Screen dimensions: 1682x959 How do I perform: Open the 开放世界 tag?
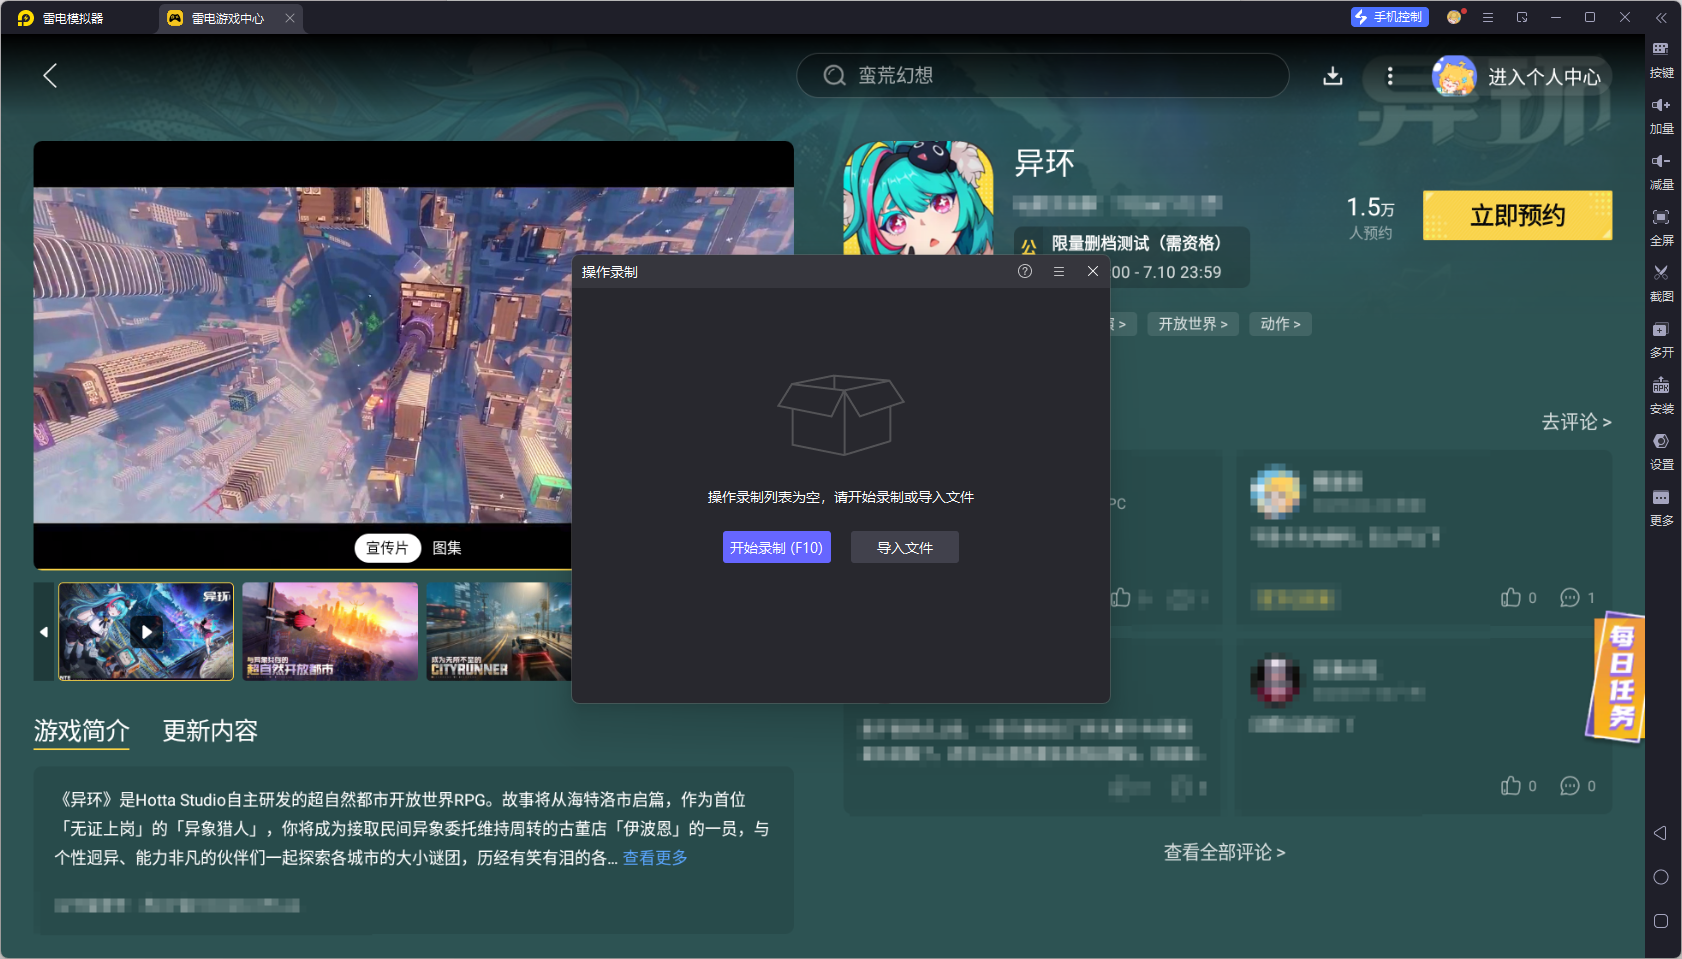pos(1193,324)
